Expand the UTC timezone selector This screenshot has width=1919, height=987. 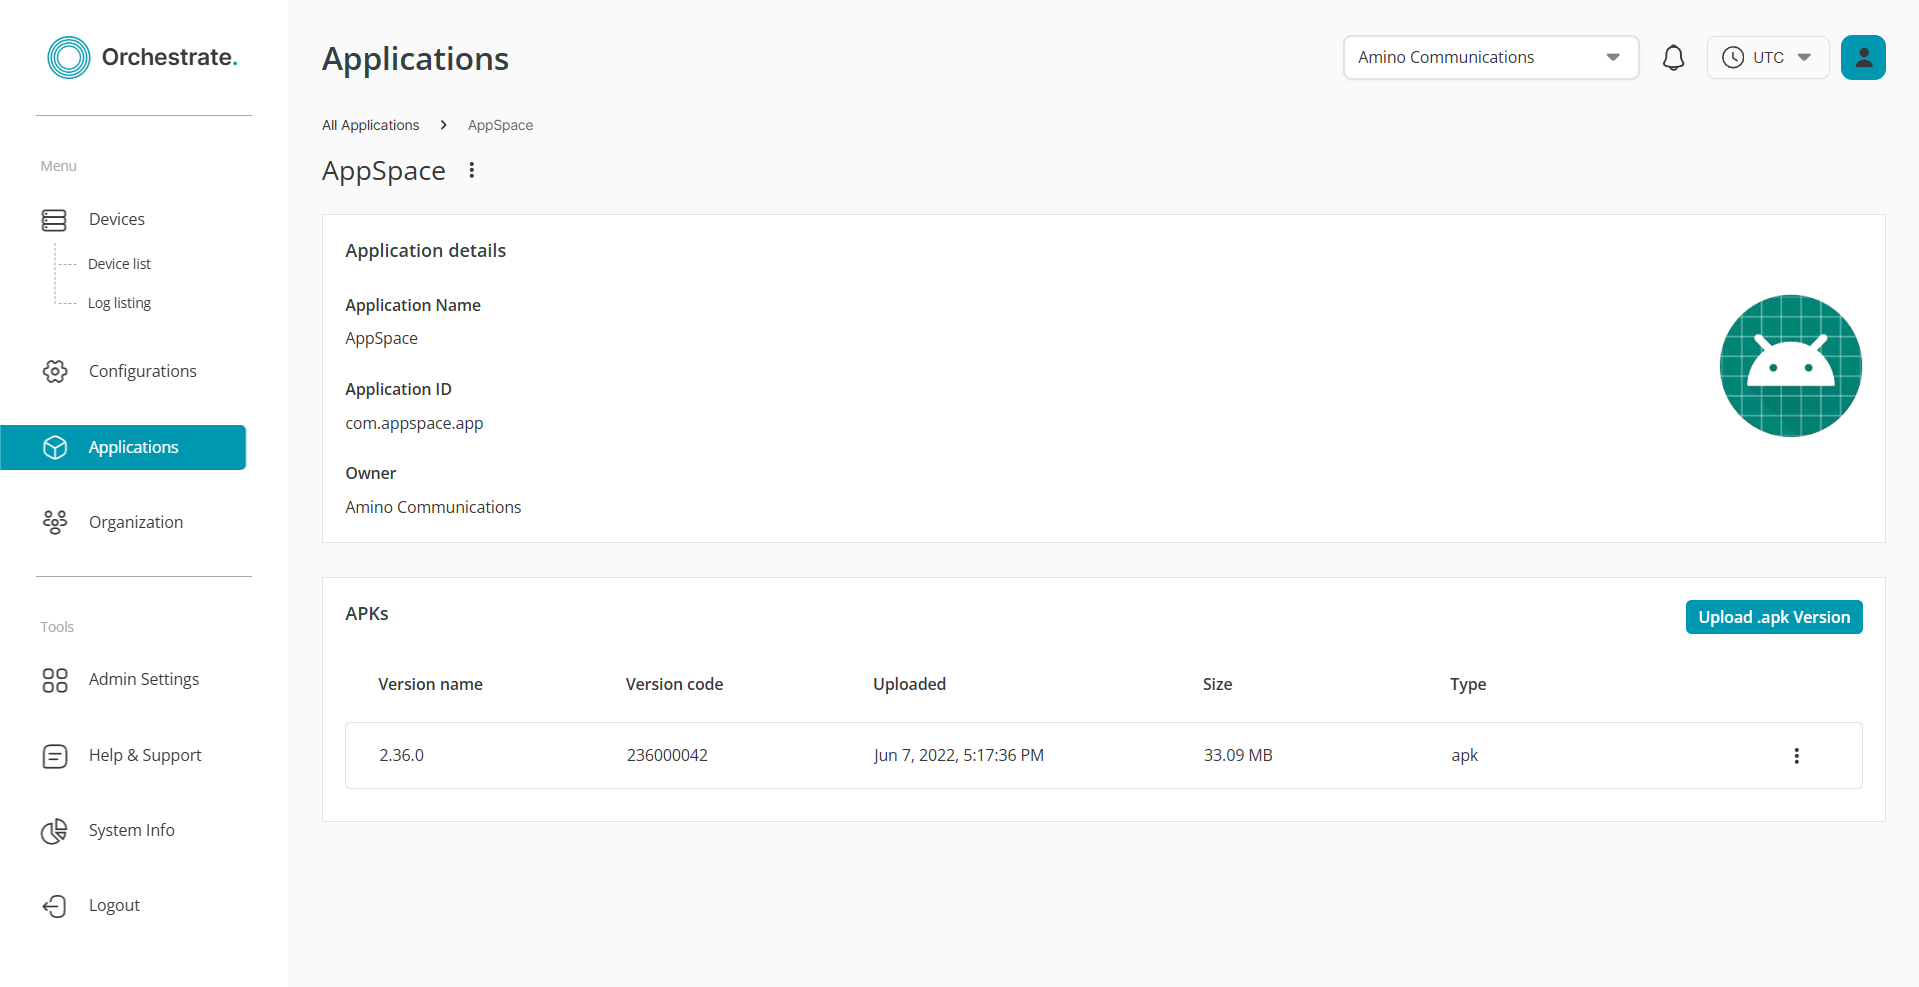[x=1767, y=58]
